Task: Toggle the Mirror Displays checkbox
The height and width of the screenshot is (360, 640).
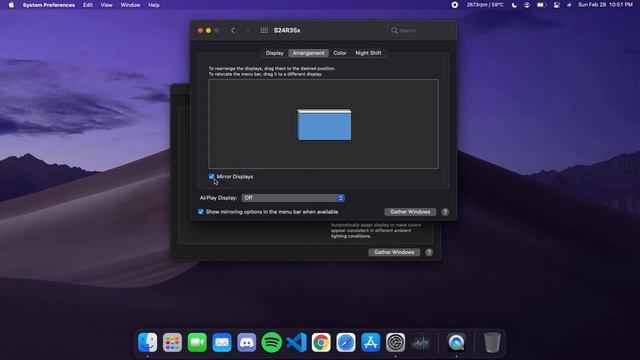Action: [x=211, y=176]
